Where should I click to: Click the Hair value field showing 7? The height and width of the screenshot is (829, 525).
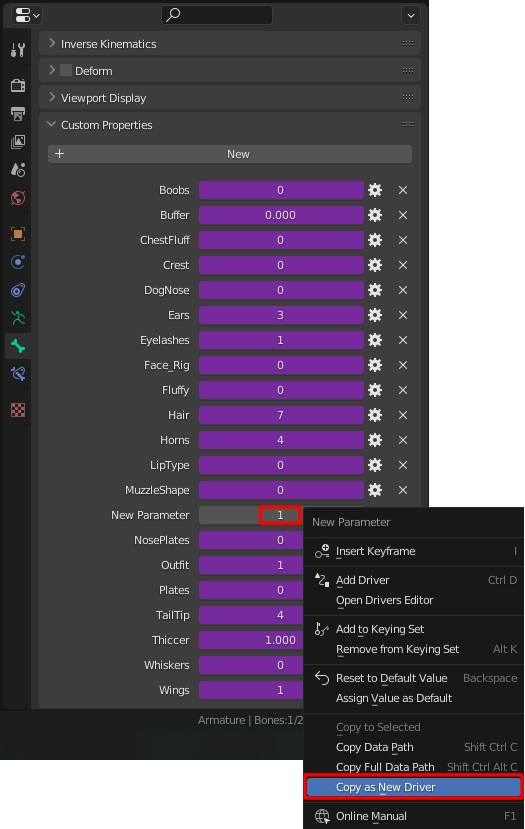[x=281, y=415]
